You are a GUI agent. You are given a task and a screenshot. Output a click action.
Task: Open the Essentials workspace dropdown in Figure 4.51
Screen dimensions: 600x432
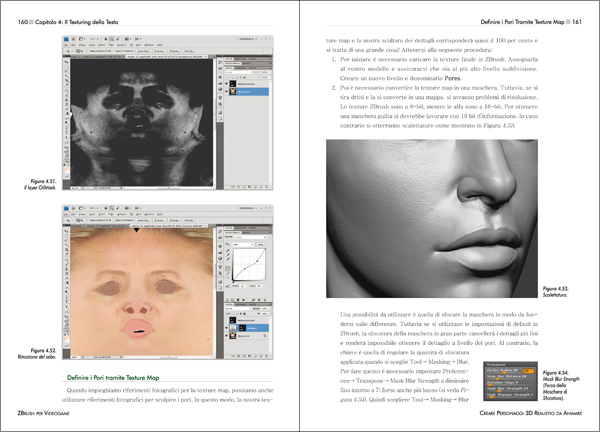click(x=248, y=39)
